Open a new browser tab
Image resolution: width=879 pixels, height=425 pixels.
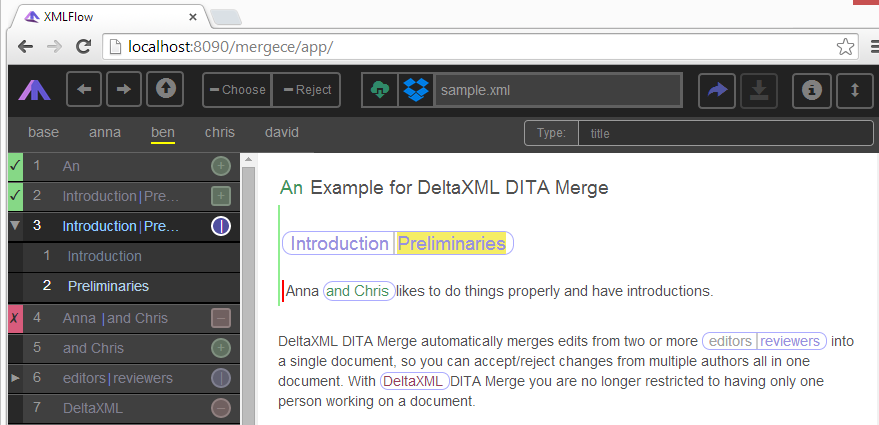pos(226,17)
